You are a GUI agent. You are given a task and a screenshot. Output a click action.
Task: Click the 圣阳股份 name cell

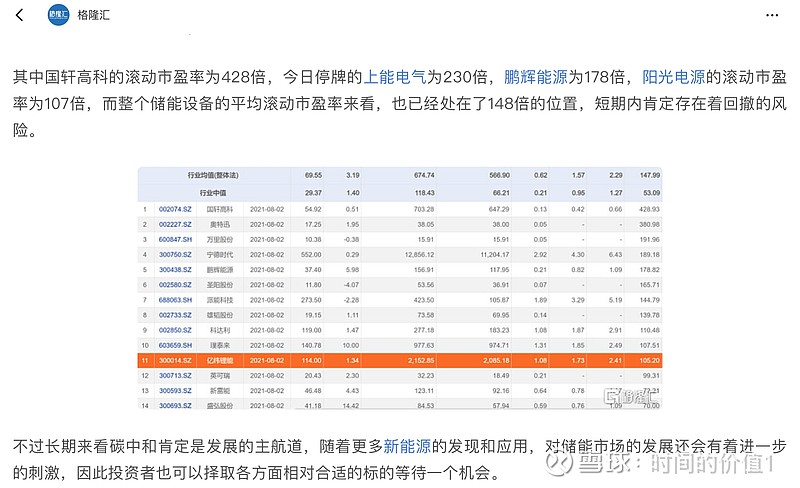220,285
